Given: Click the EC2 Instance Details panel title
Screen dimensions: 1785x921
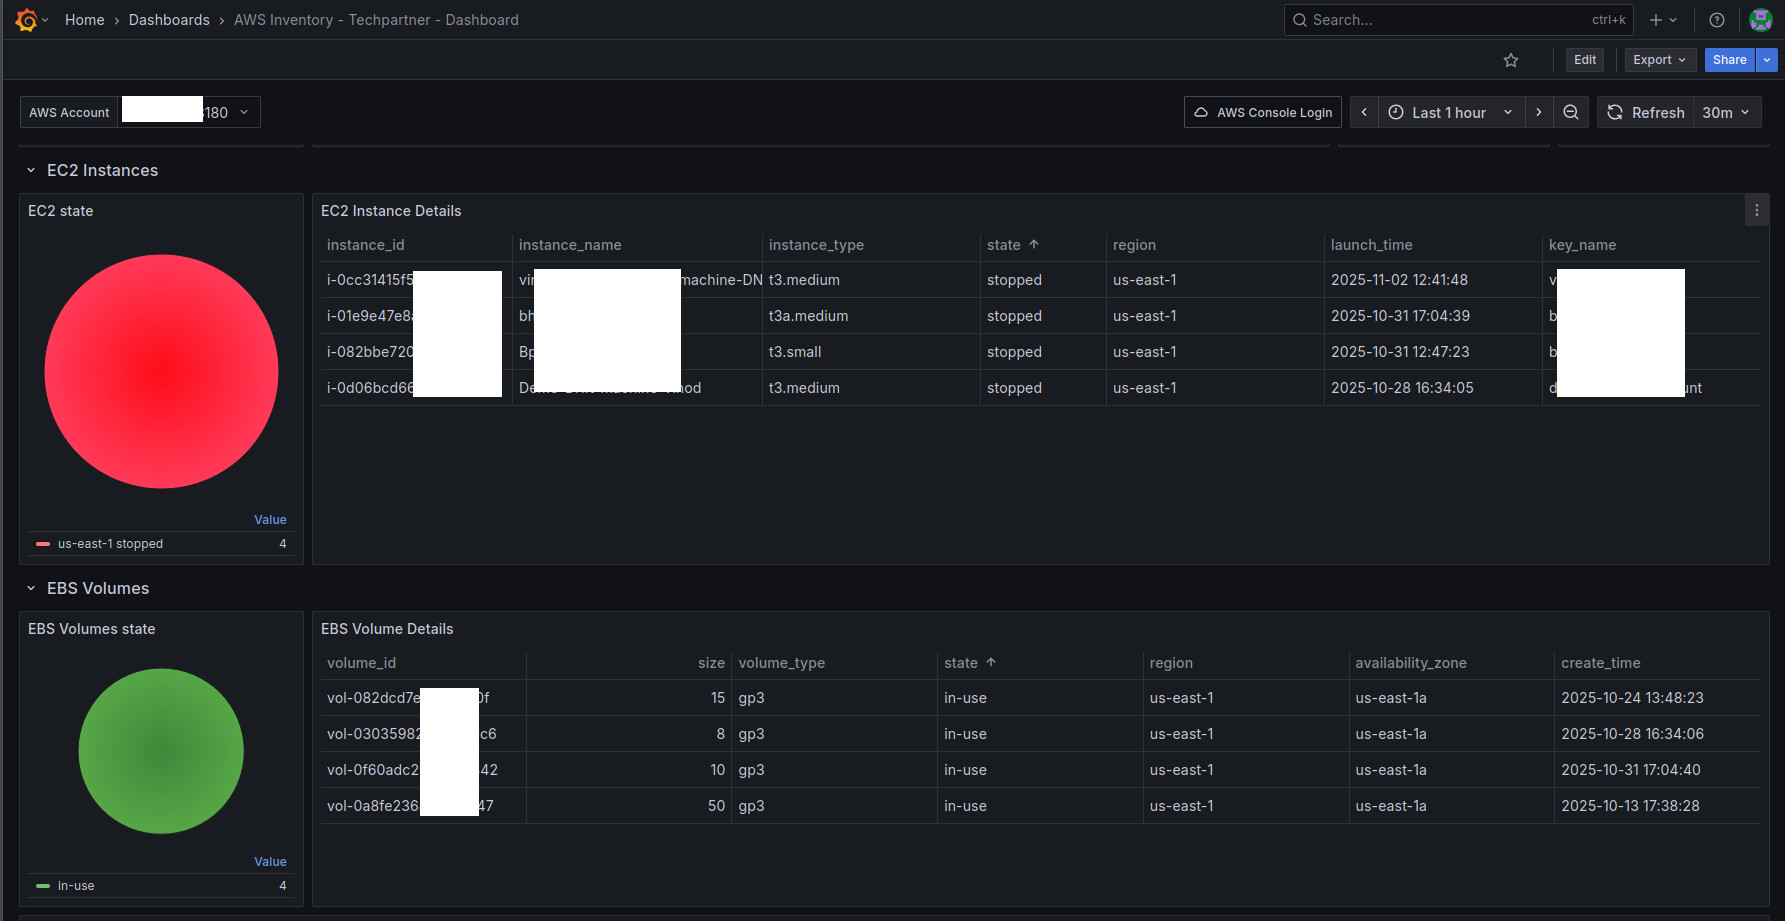Looking at the screenshot, I should [391, 211].
